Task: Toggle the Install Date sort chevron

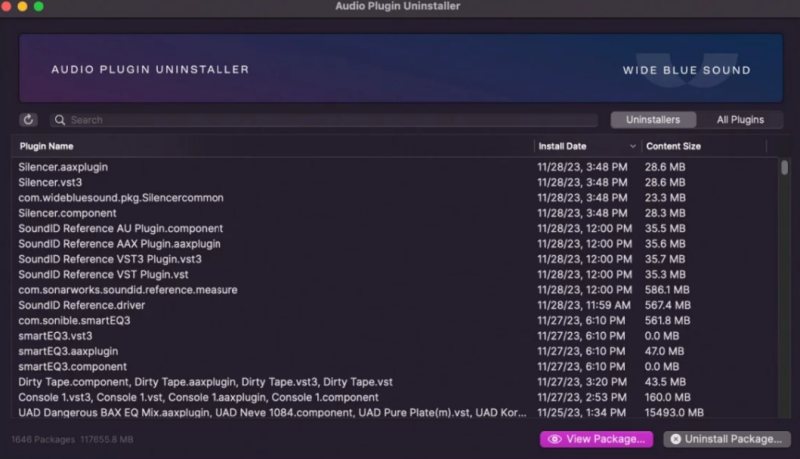Action: (633, 146)
